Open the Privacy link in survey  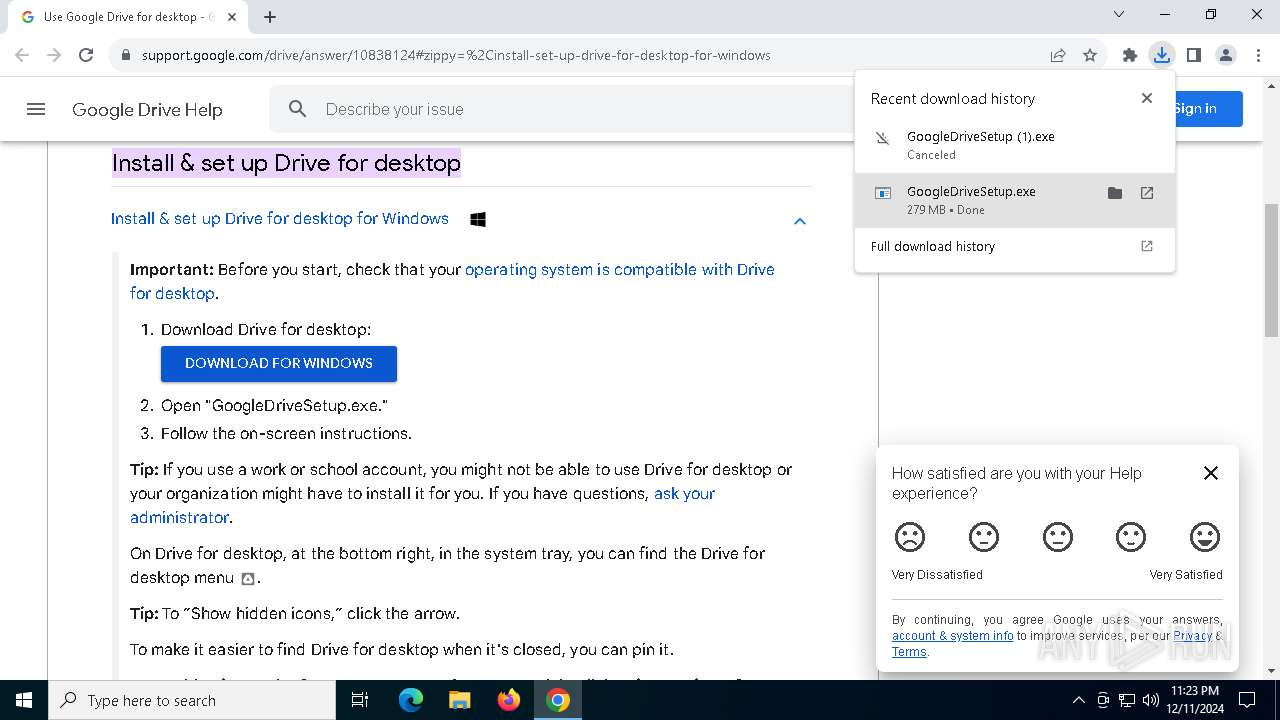[x=1193, y=635]
